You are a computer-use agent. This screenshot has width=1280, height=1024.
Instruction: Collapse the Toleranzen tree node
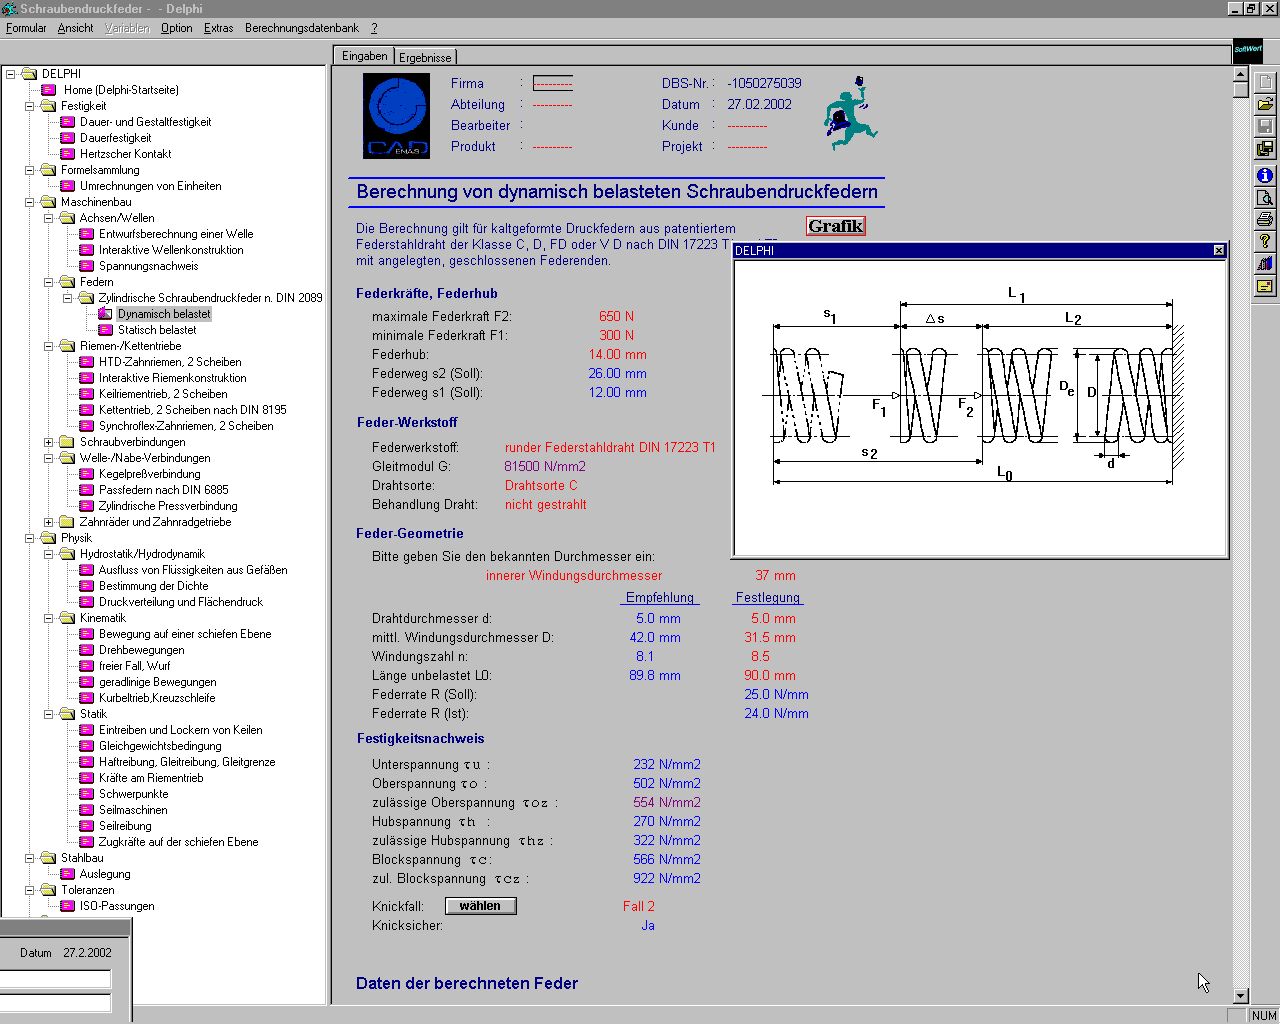pos(29,890)
